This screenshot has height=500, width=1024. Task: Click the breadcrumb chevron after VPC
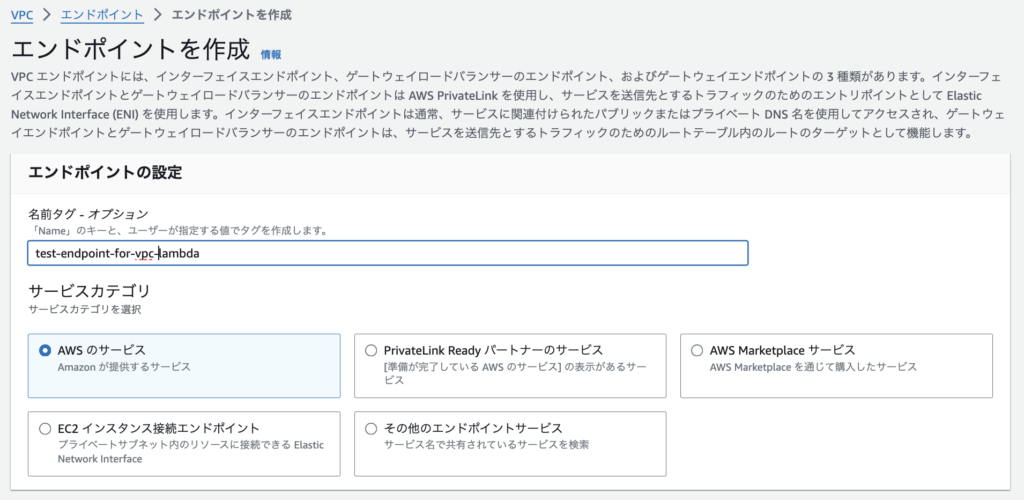pos(47,15)
